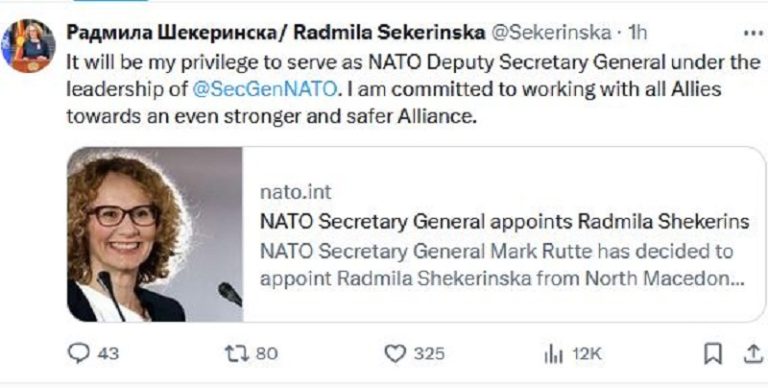Like the tweet with heart icon
This screenshot has width=768, height=388.
[395, 354]
